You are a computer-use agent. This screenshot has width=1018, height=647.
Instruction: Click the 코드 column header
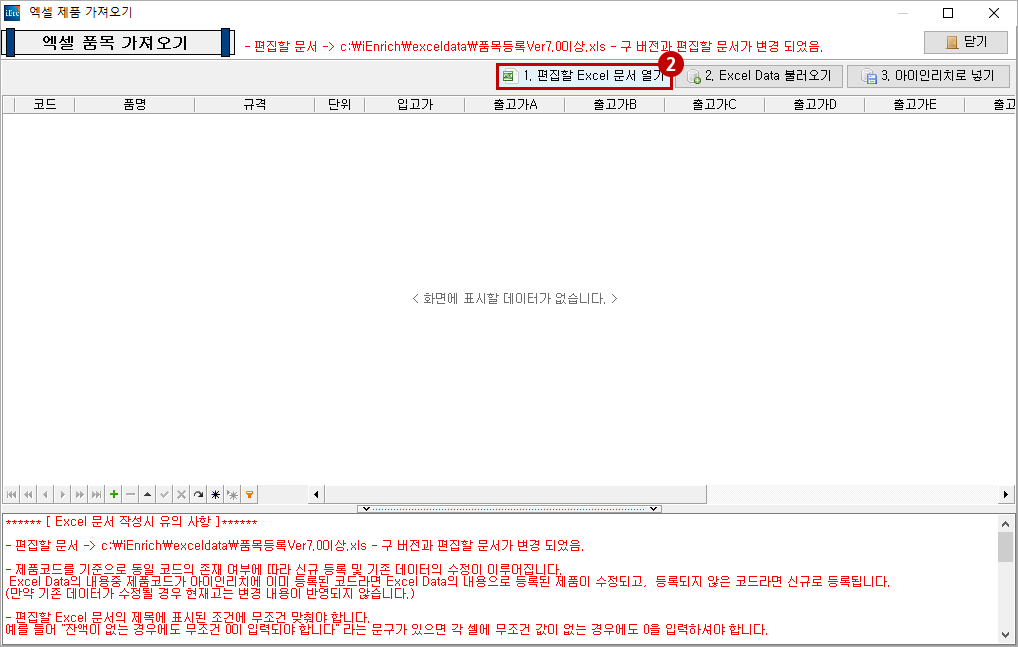point(44,104)
